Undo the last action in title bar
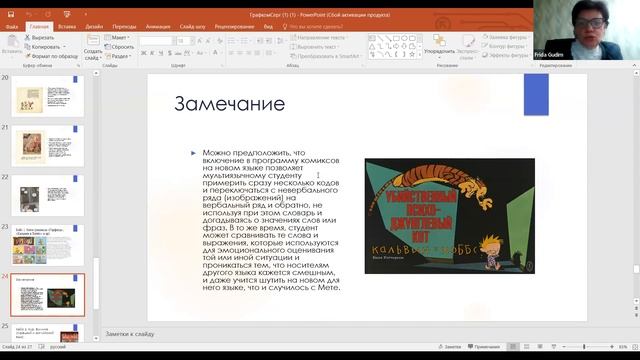 click(29, 14)
